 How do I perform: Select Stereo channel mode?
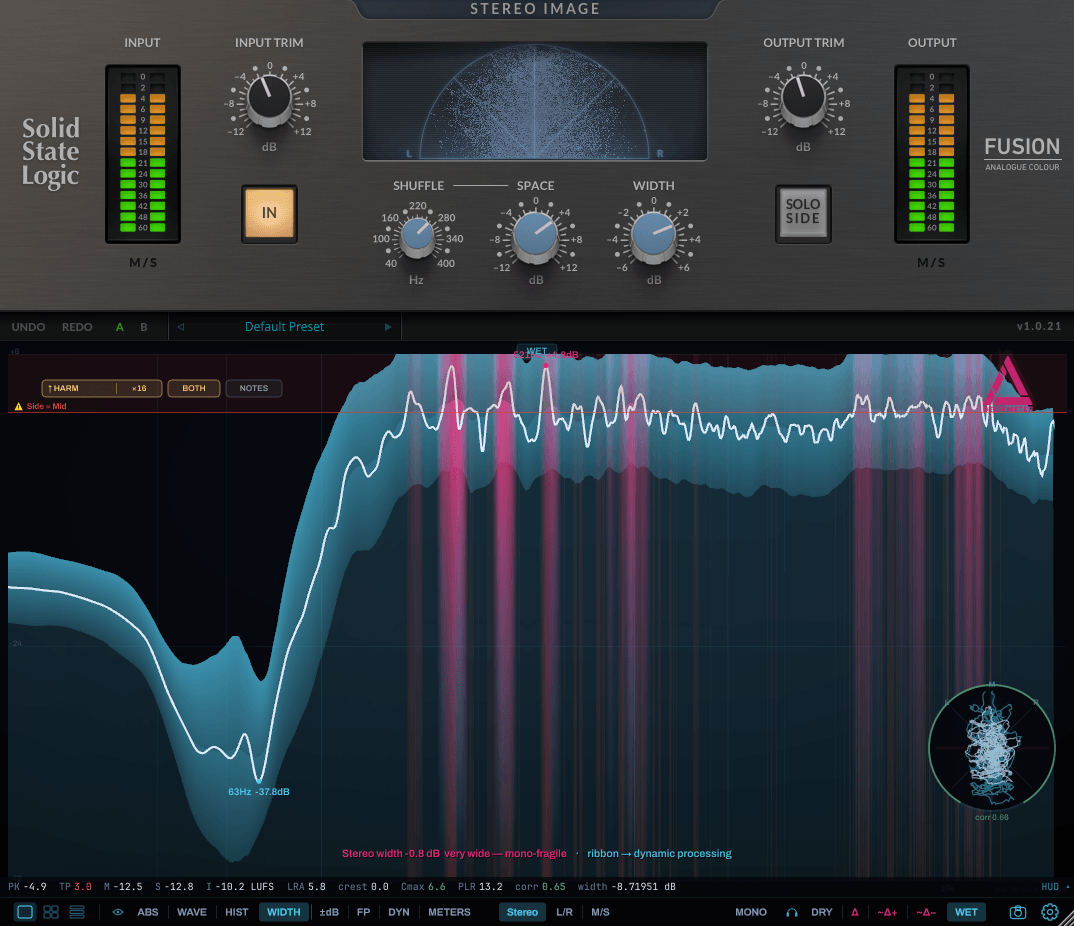point(522,912)
